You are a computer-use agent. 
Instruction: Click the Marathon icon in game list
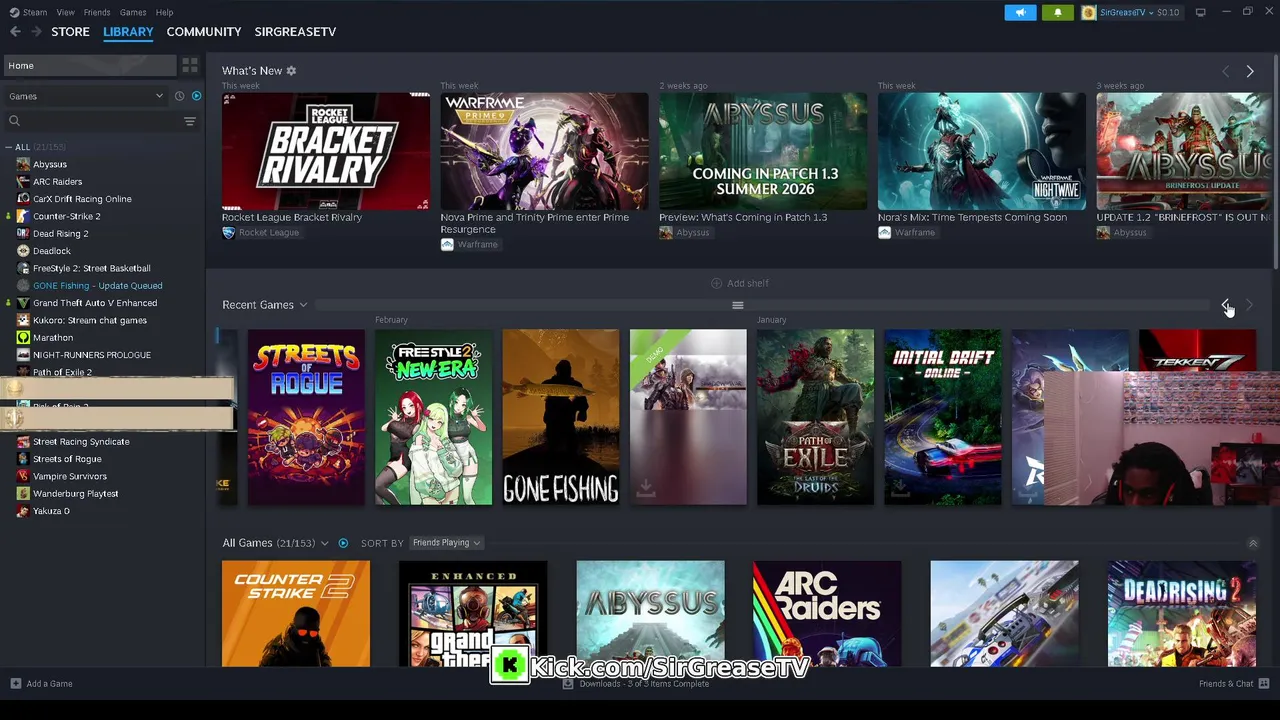coord(23,338)
